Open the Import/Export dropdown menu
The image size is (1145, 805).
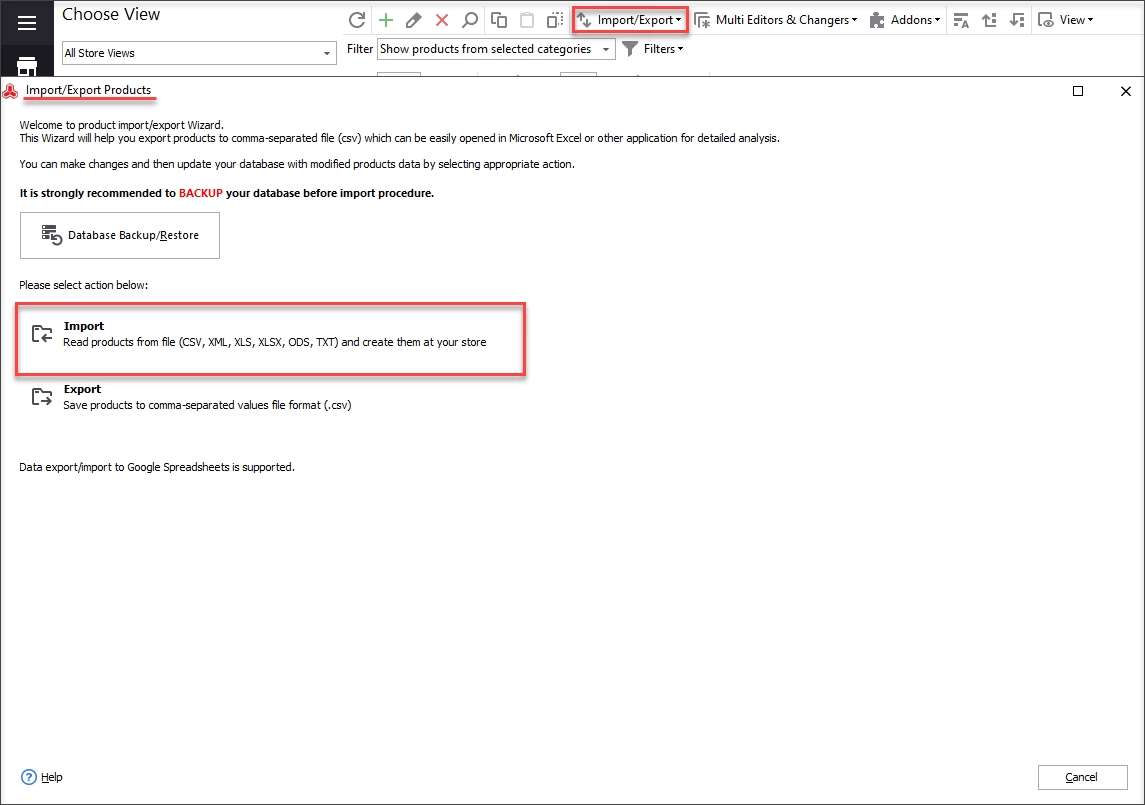[630, 20]
